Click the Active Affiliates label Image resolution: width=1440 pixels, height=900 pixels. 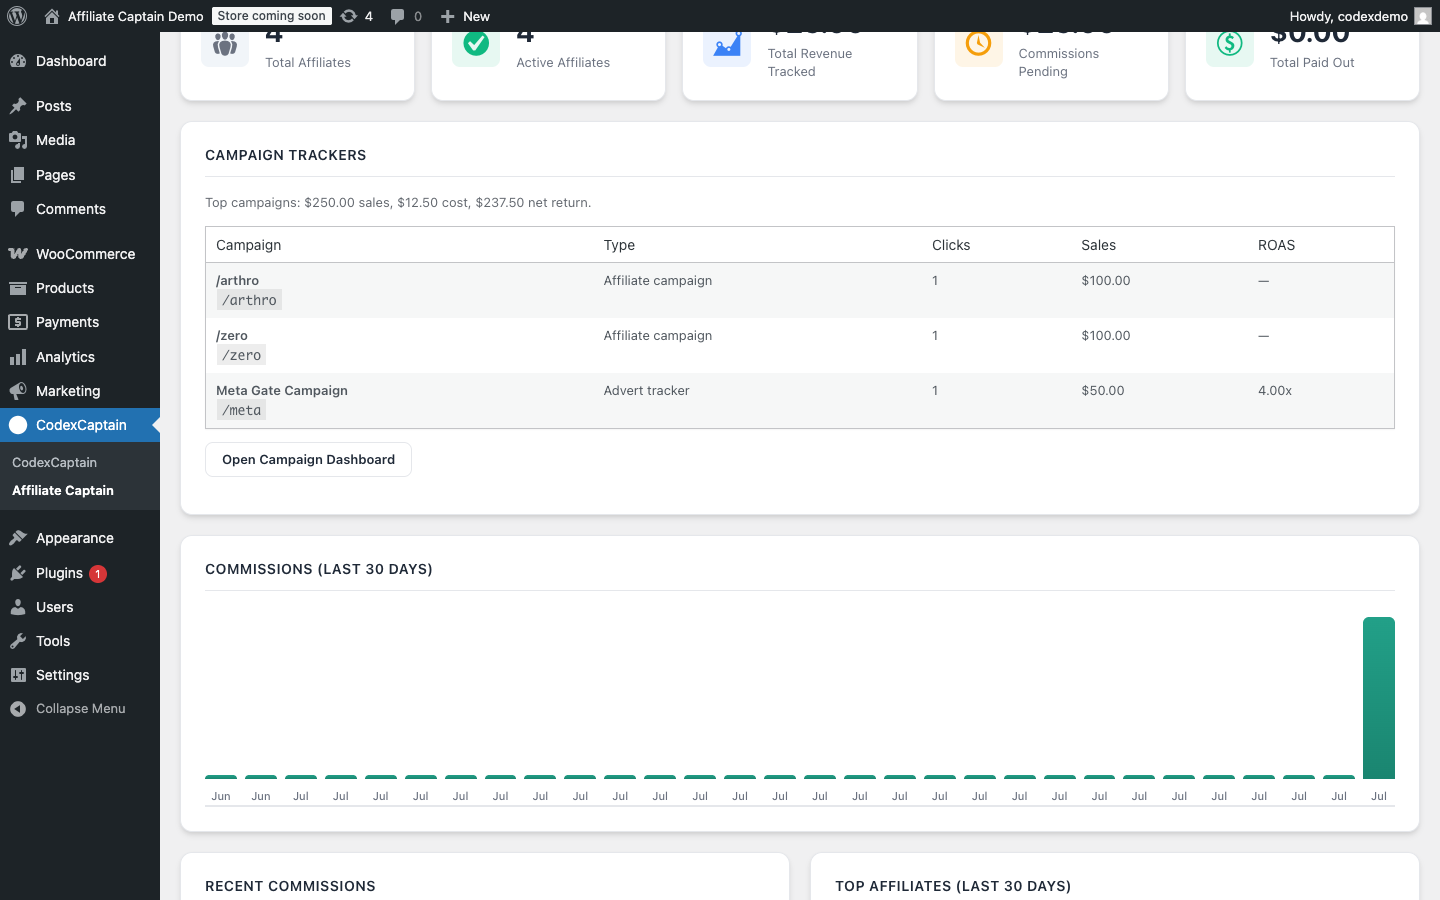[563, 62]
